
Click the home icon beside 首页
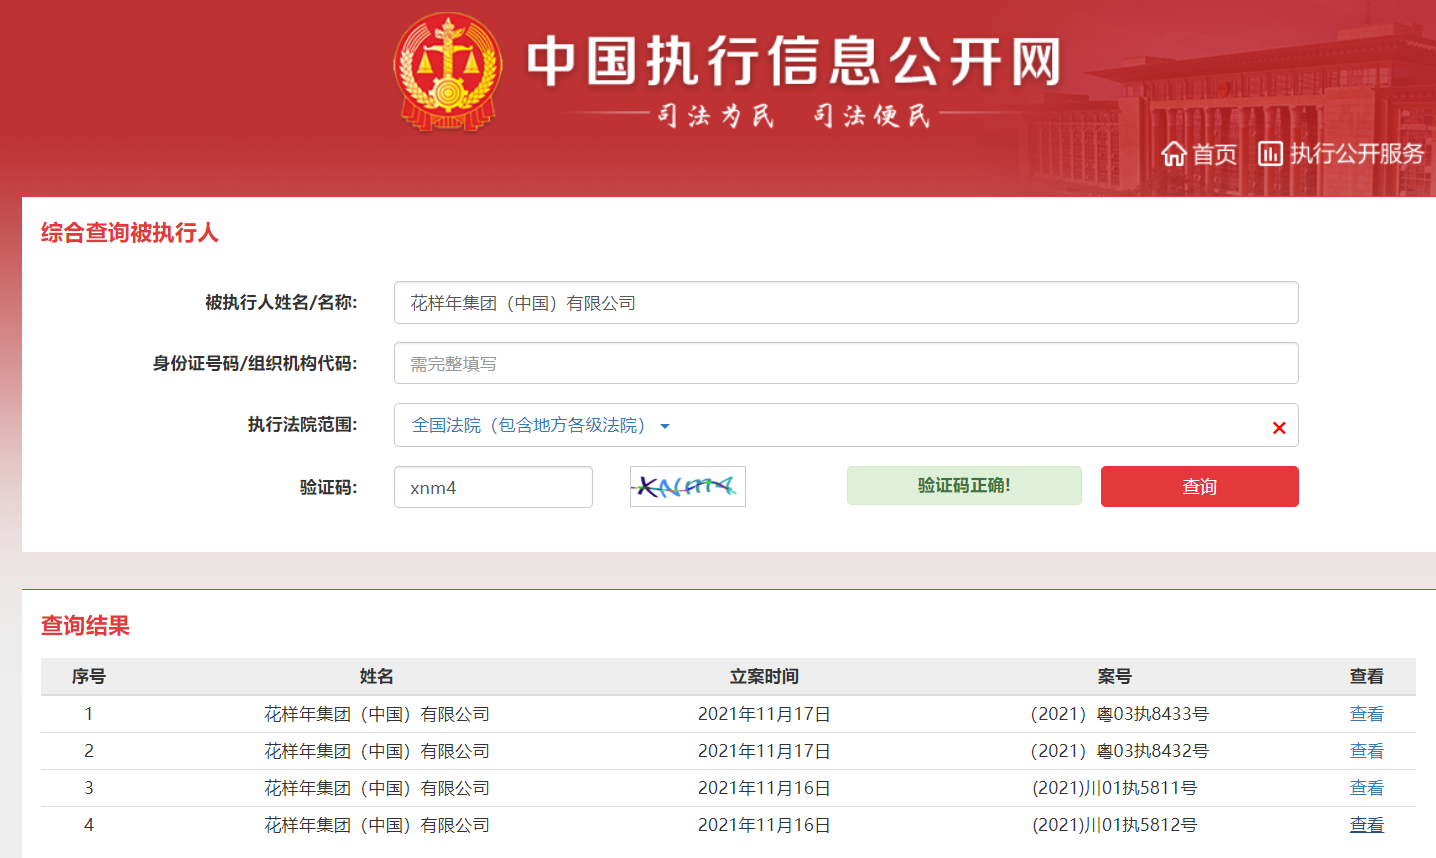coord(1174,153)
